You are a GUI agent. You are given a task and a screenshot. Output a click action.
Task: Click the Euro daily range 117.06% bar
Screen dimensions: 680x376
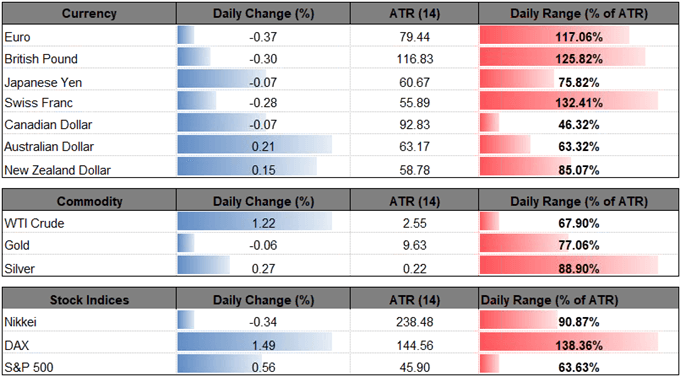(x=554, y=37)
